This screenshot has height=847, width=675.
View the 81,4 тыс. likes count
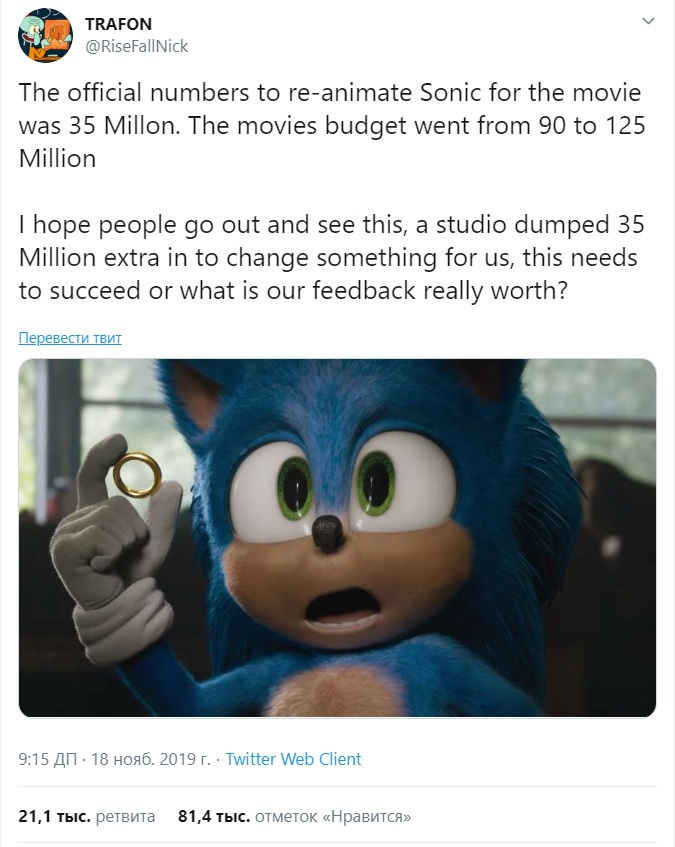click(214, 816)
